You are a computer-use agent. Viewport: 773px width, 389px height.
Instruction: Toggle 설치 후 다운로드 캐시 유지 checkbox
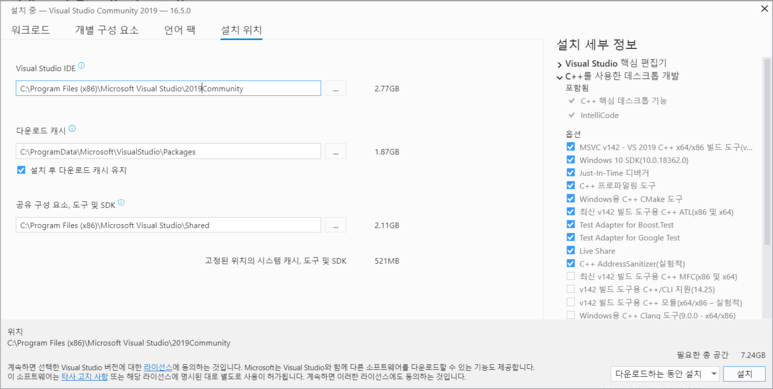21,170
